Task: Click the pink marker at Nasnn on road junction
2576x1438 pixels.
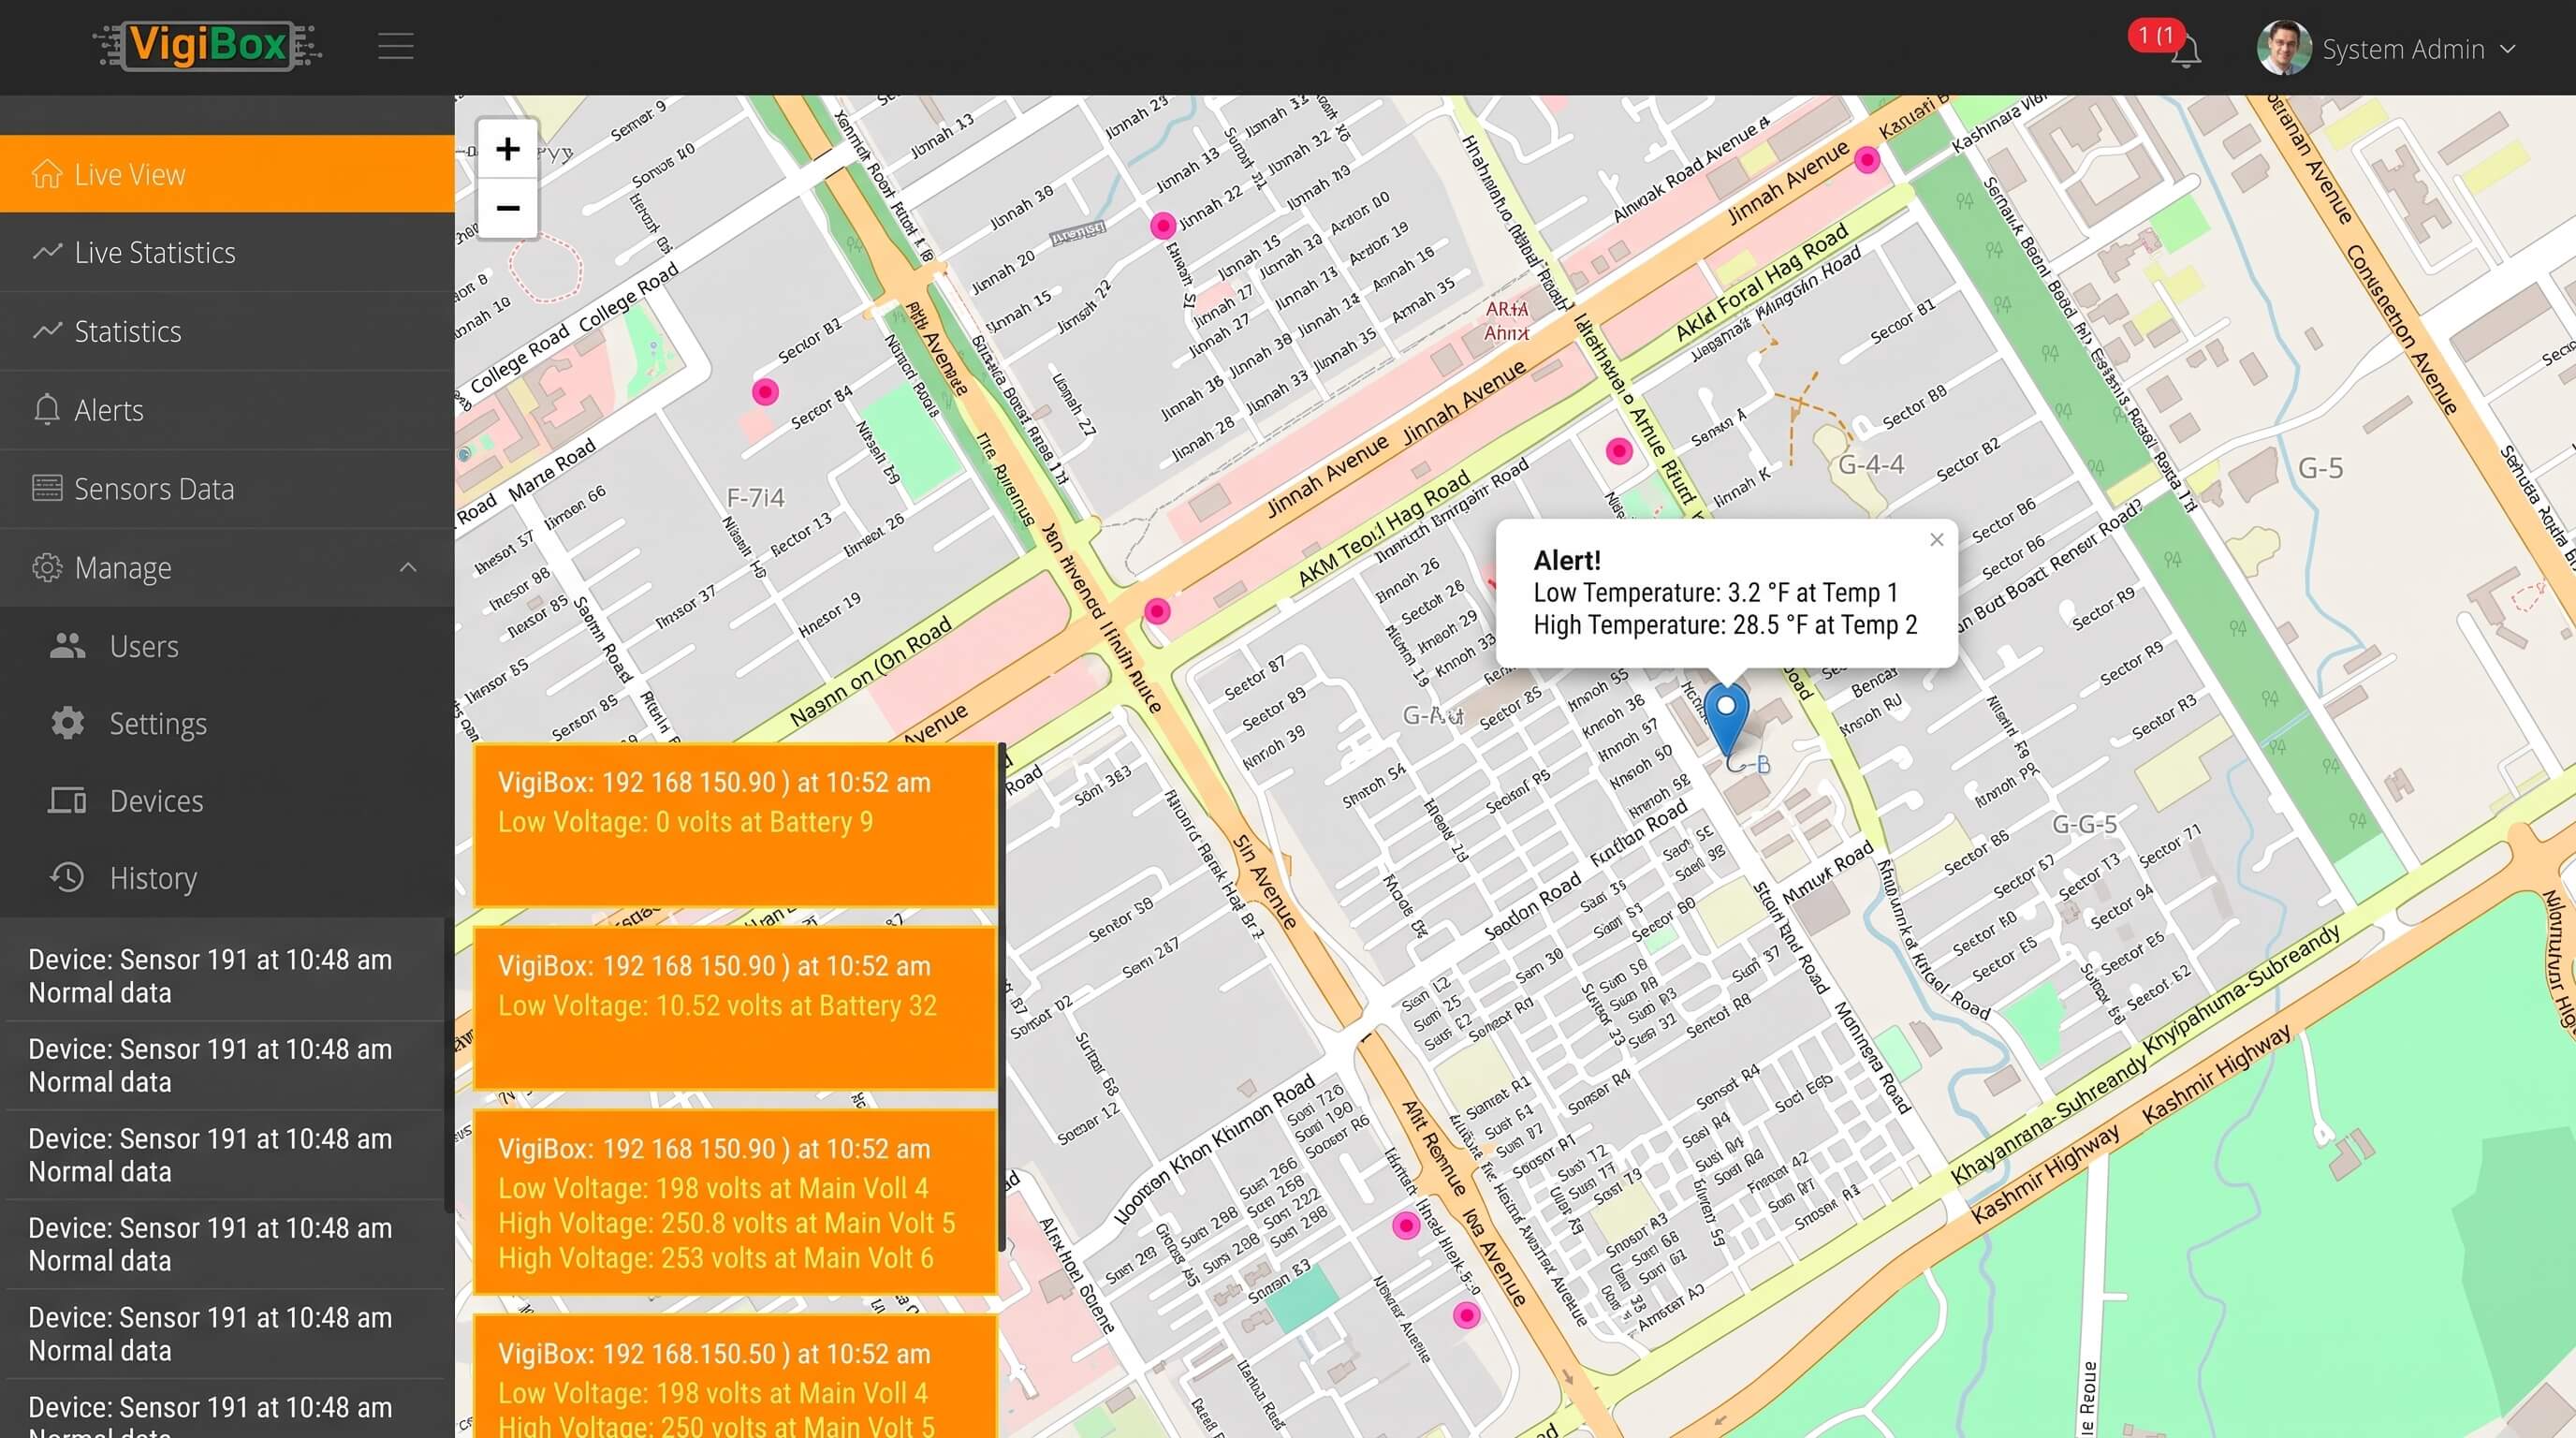Action: [x=1157, y=611]
